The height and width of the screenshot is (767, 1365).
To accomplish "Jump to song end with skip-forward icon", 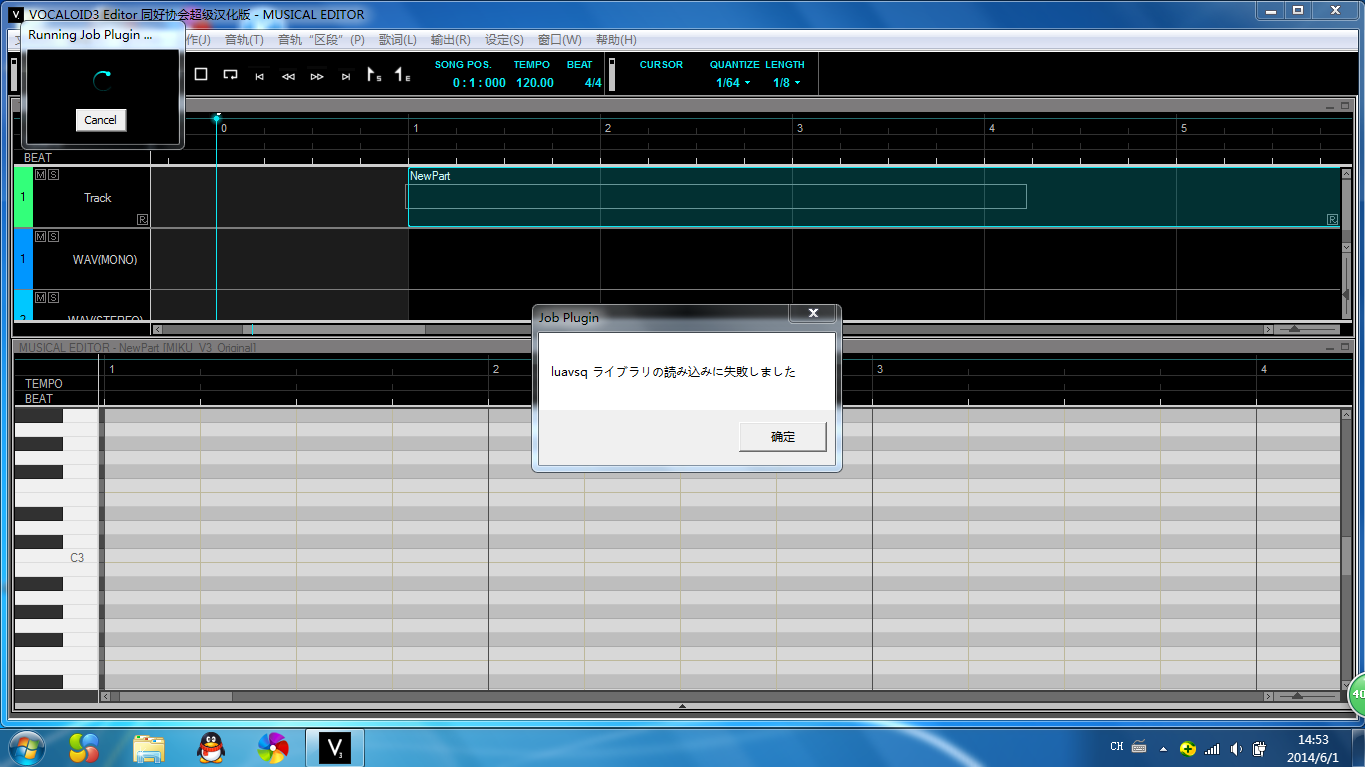I will click(346, 76).
